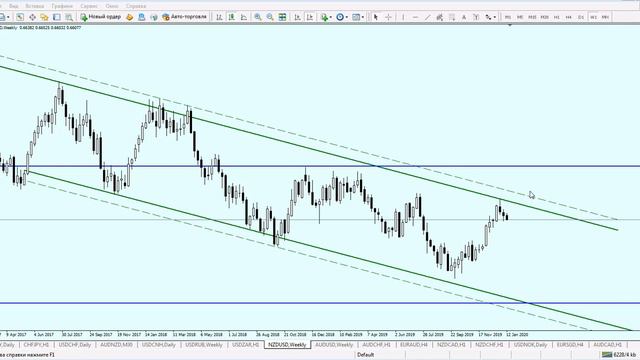Open the Profiles icon in toolbar

coord(2,17)
